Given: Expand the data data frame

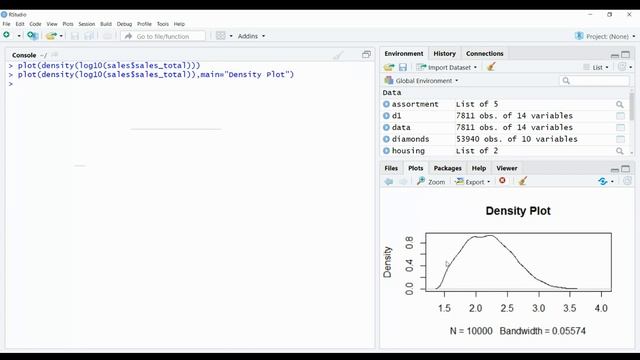Looking at the screenshot, I should pos(386,127).
